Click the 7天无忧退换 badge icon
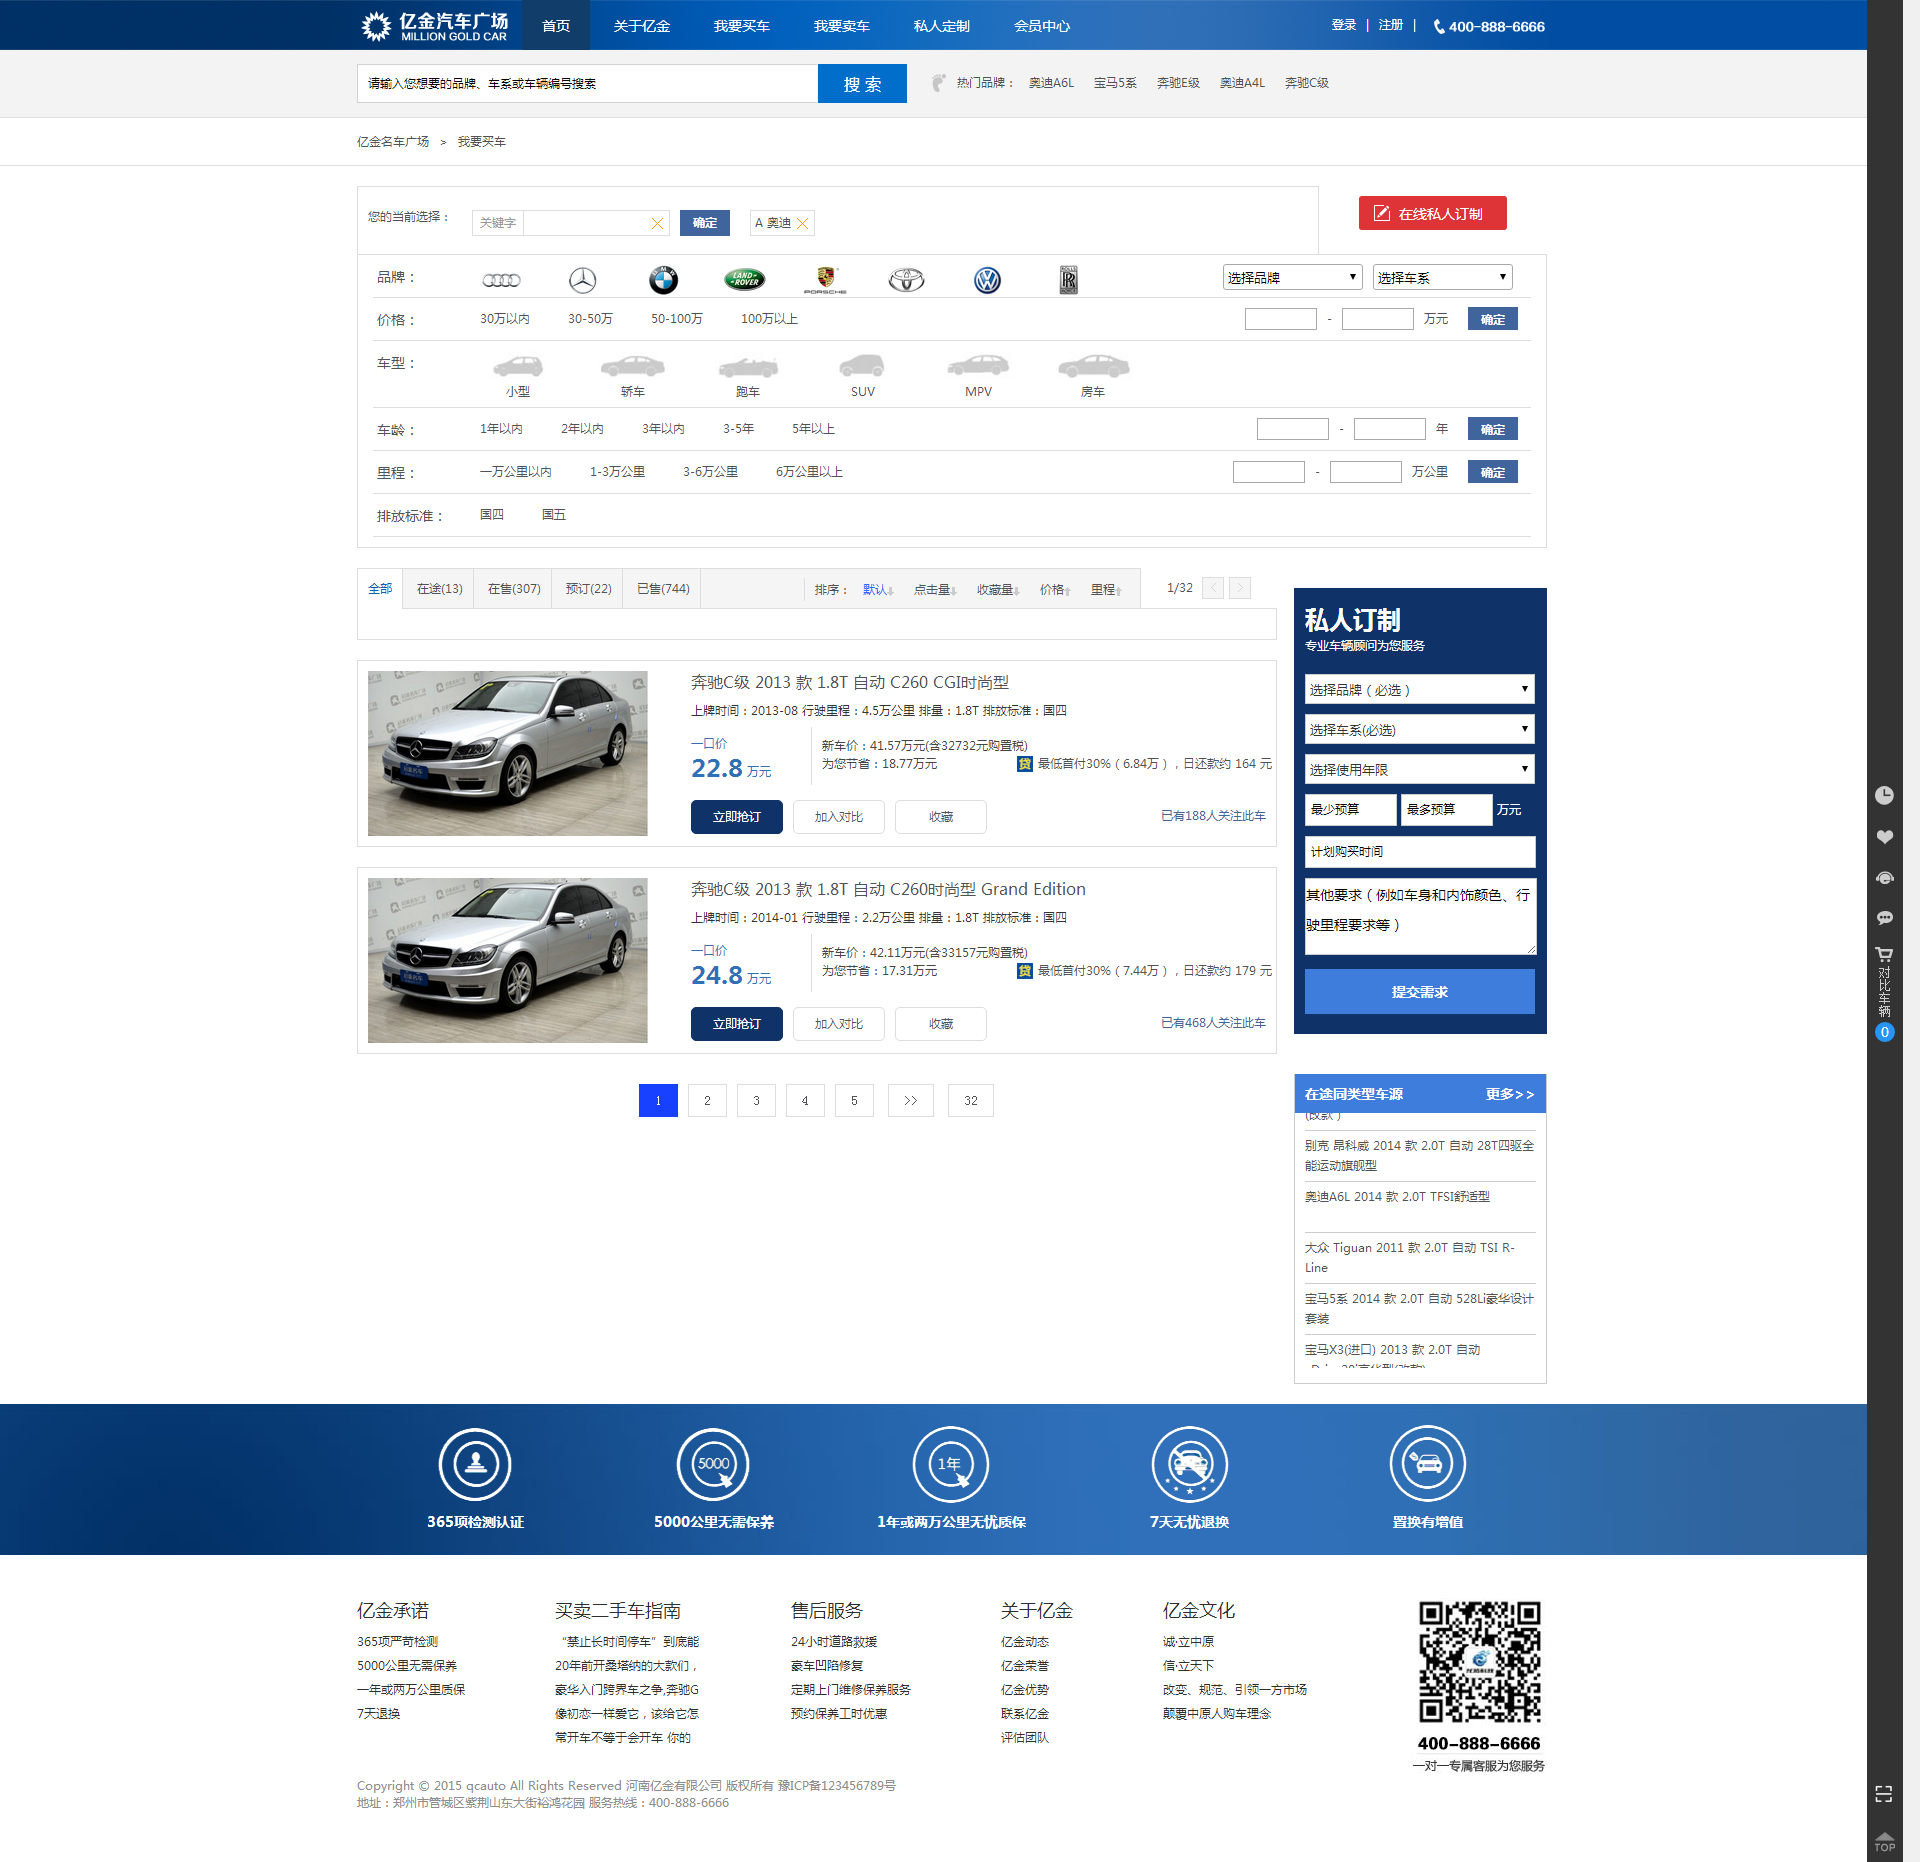1920x1862 pixels. pos(1189,1464)
